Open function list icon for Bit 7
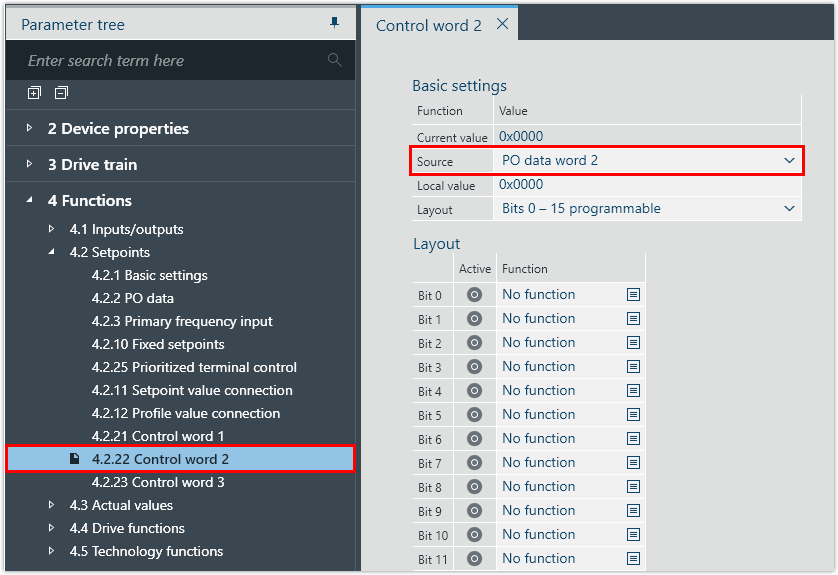This screenshot has height=575, width=838. point(633,463)
